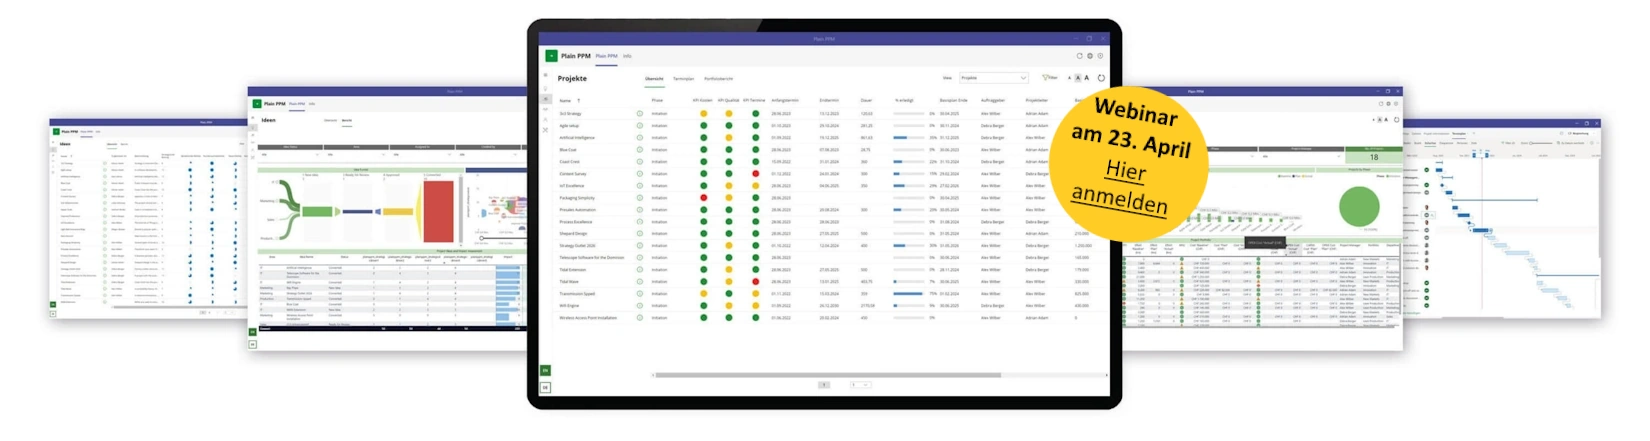The image size is (1650, 441).
Task: Open the Info tab next to Plain PPM
Action: click(x=627, y=56)
